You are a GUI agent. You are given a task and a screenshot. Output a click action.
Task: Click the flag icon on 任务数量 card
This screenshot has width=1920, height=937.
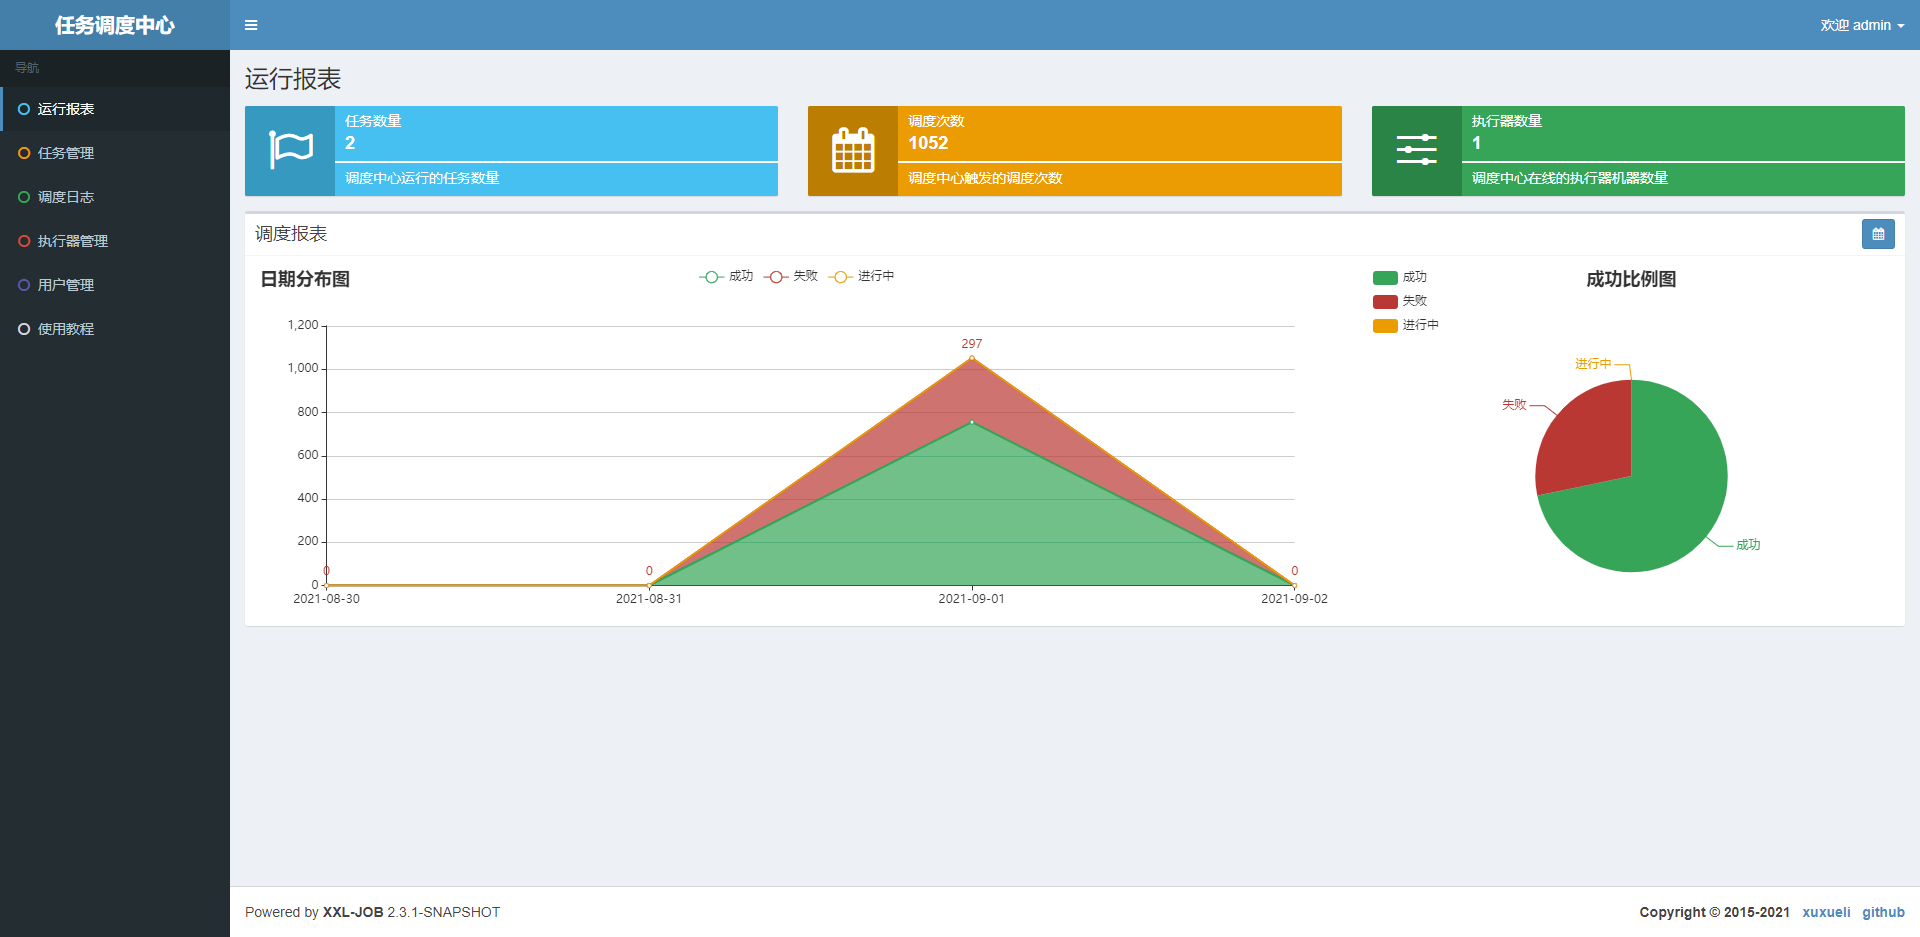click(291, 151)
